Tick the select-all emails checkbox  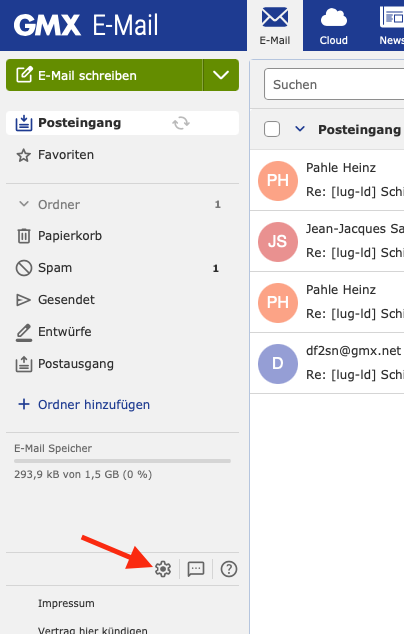[x=272, y=129]
